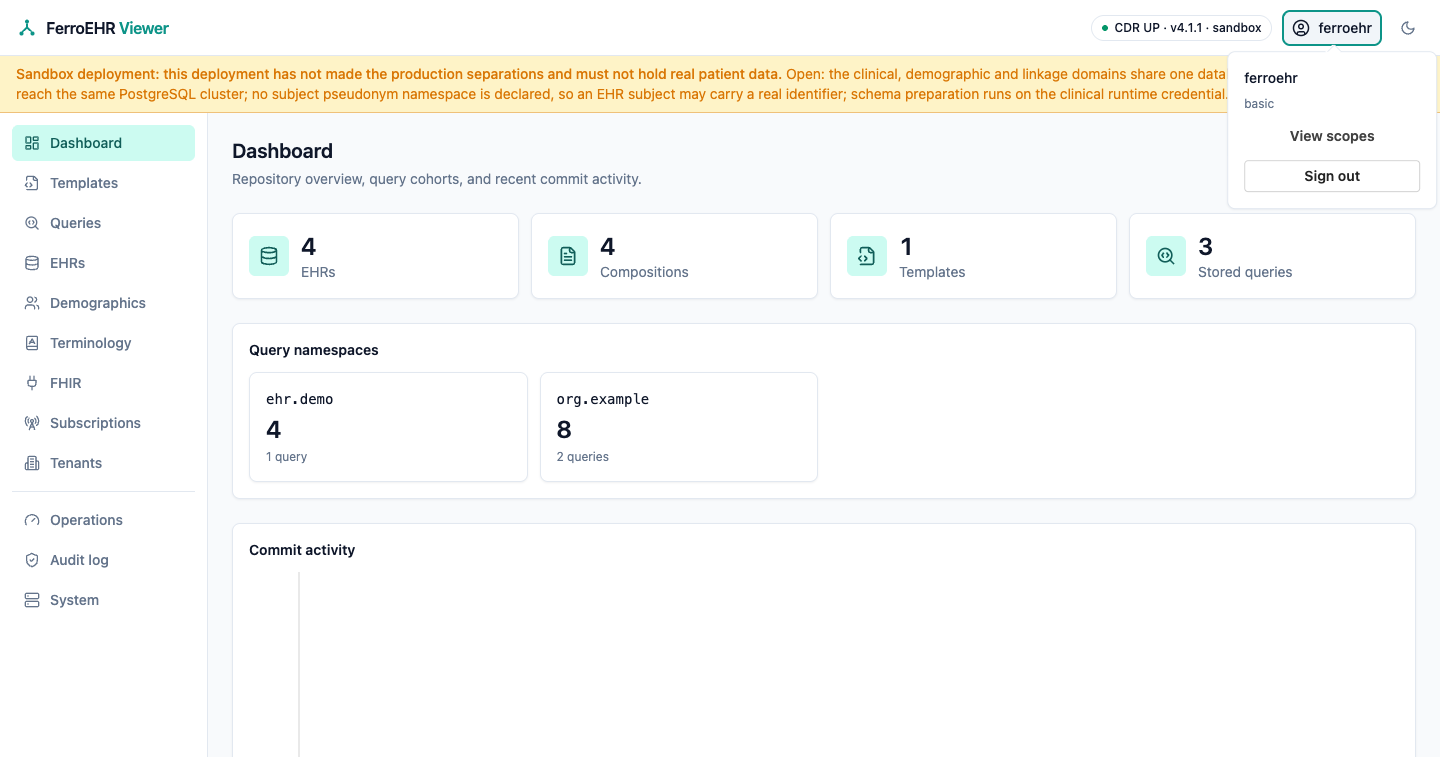1440x757 pixels.
Task: Go to Queries in the sidebar
Action: click(103, 223)
